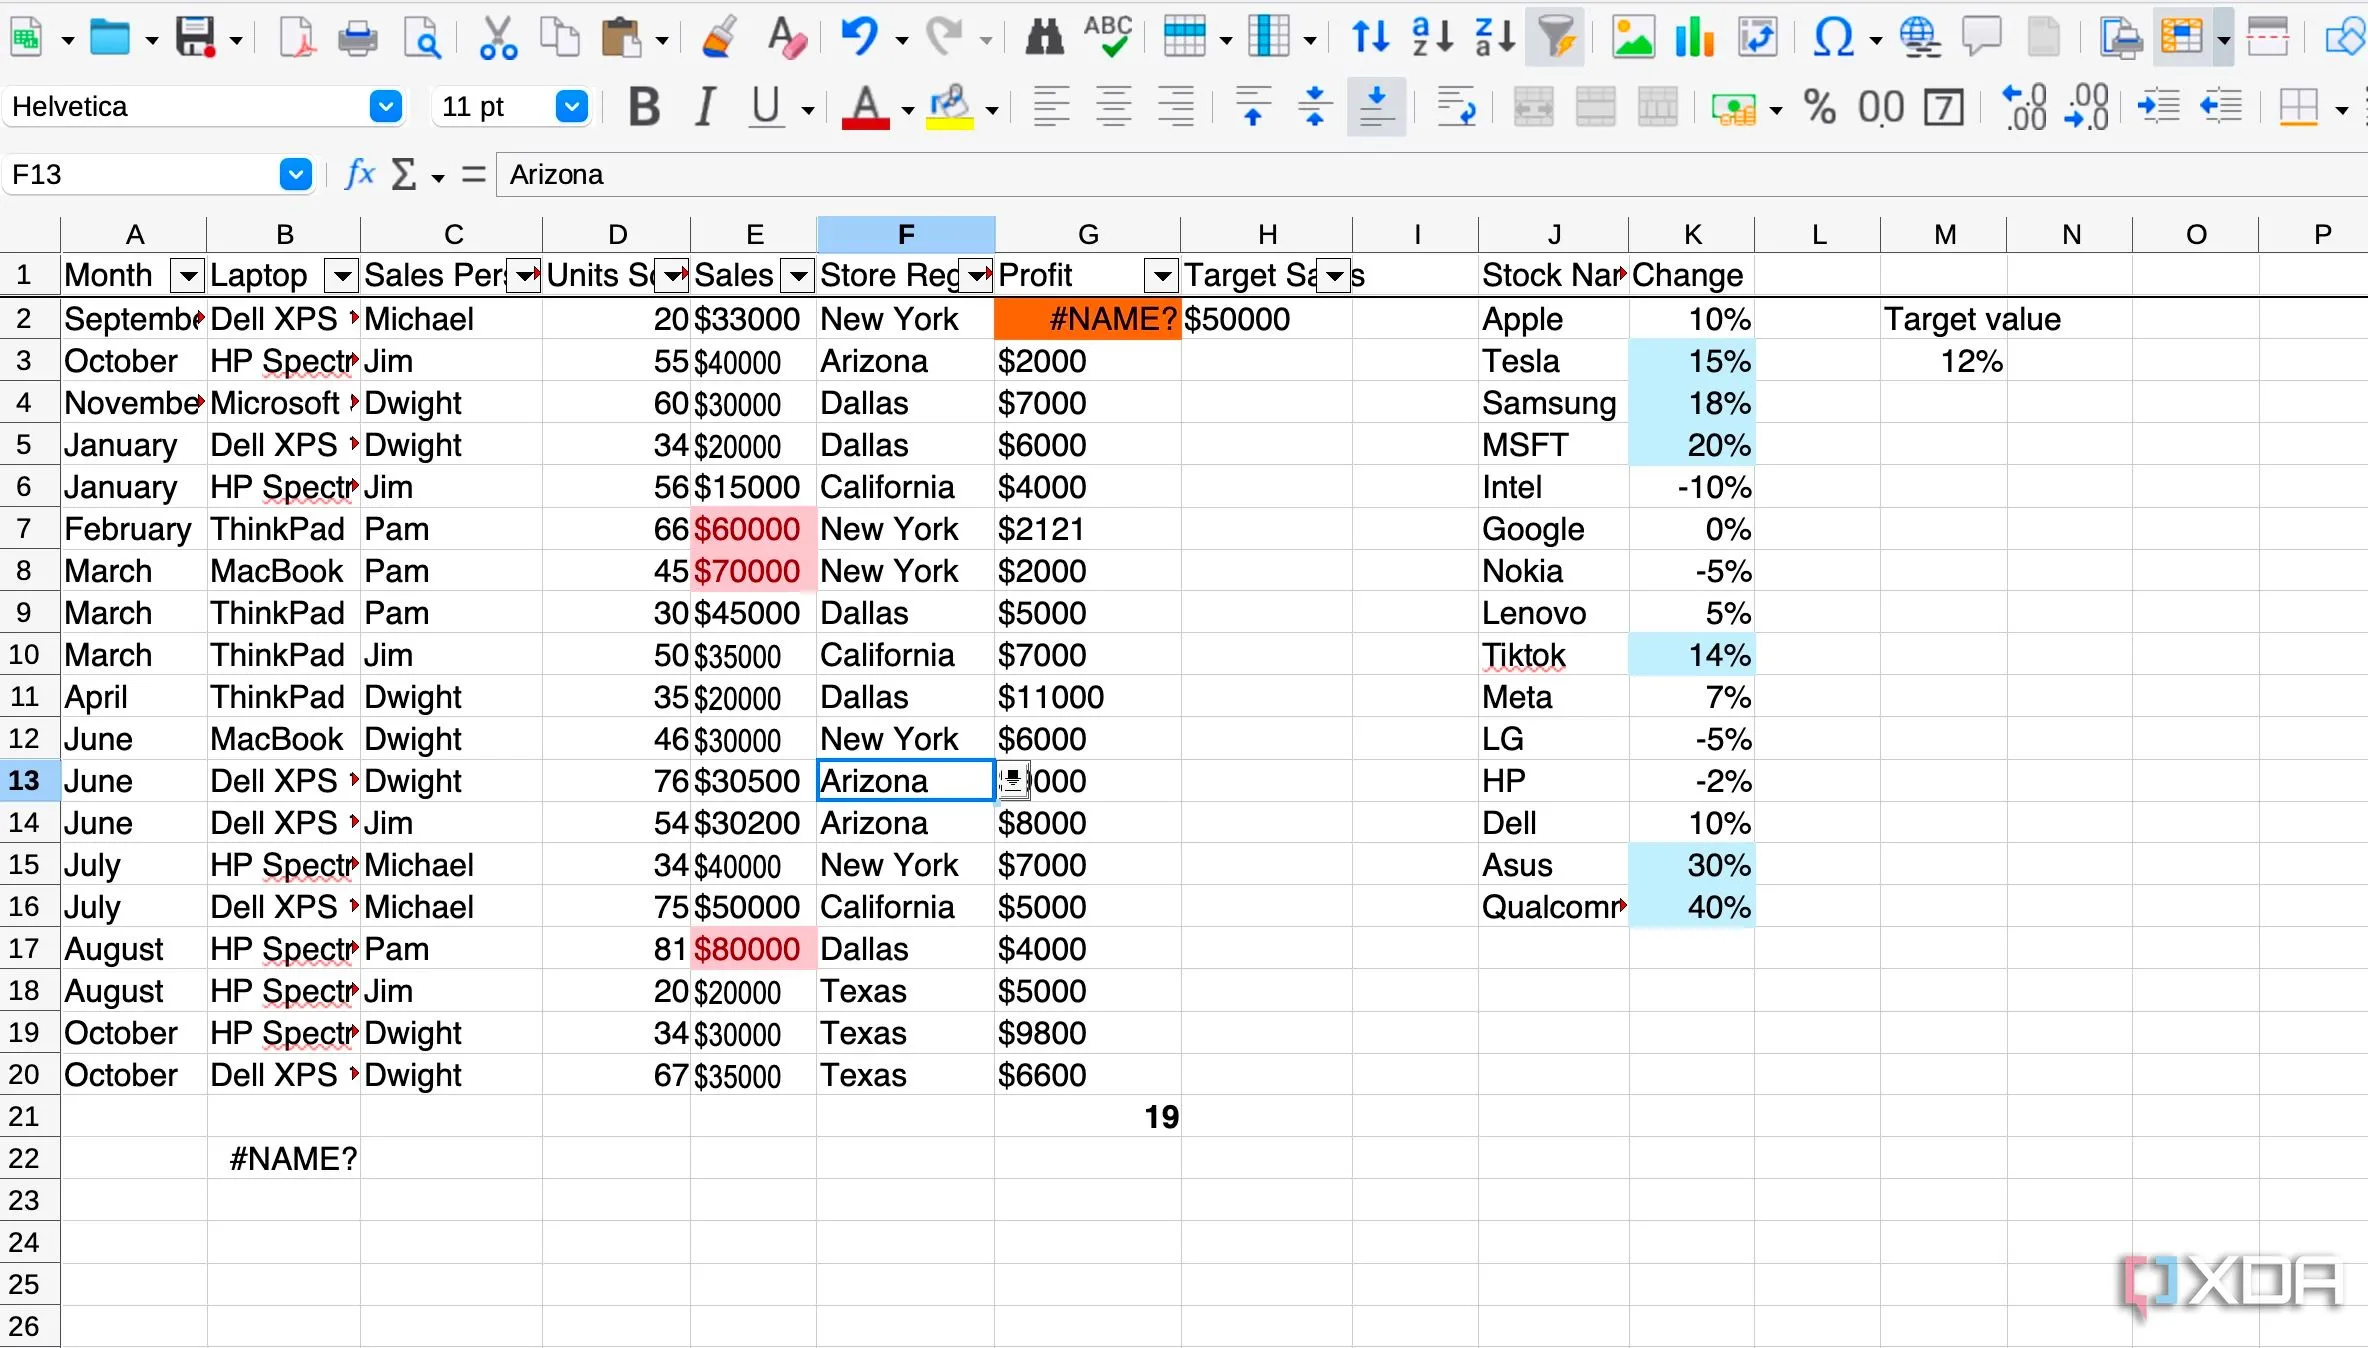Expand the Name Box dropdown

pos(295,175)
